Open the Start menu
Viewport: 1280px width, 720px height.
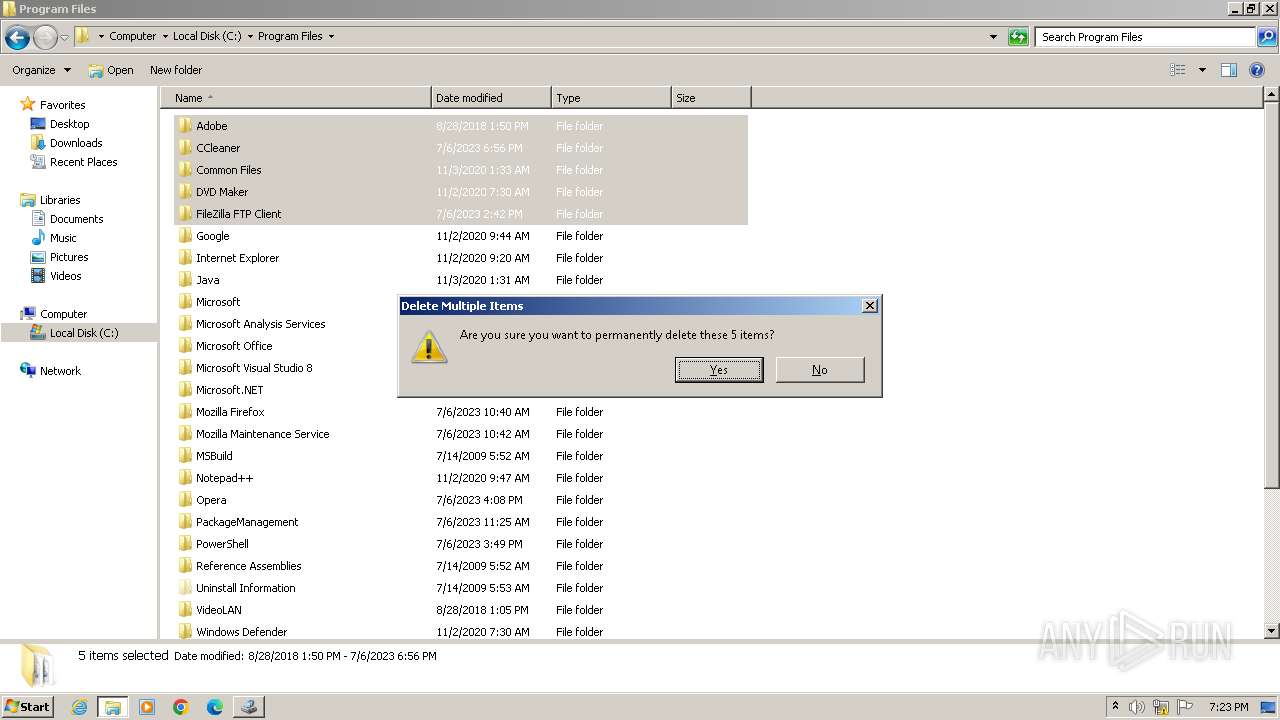[28, 706]
